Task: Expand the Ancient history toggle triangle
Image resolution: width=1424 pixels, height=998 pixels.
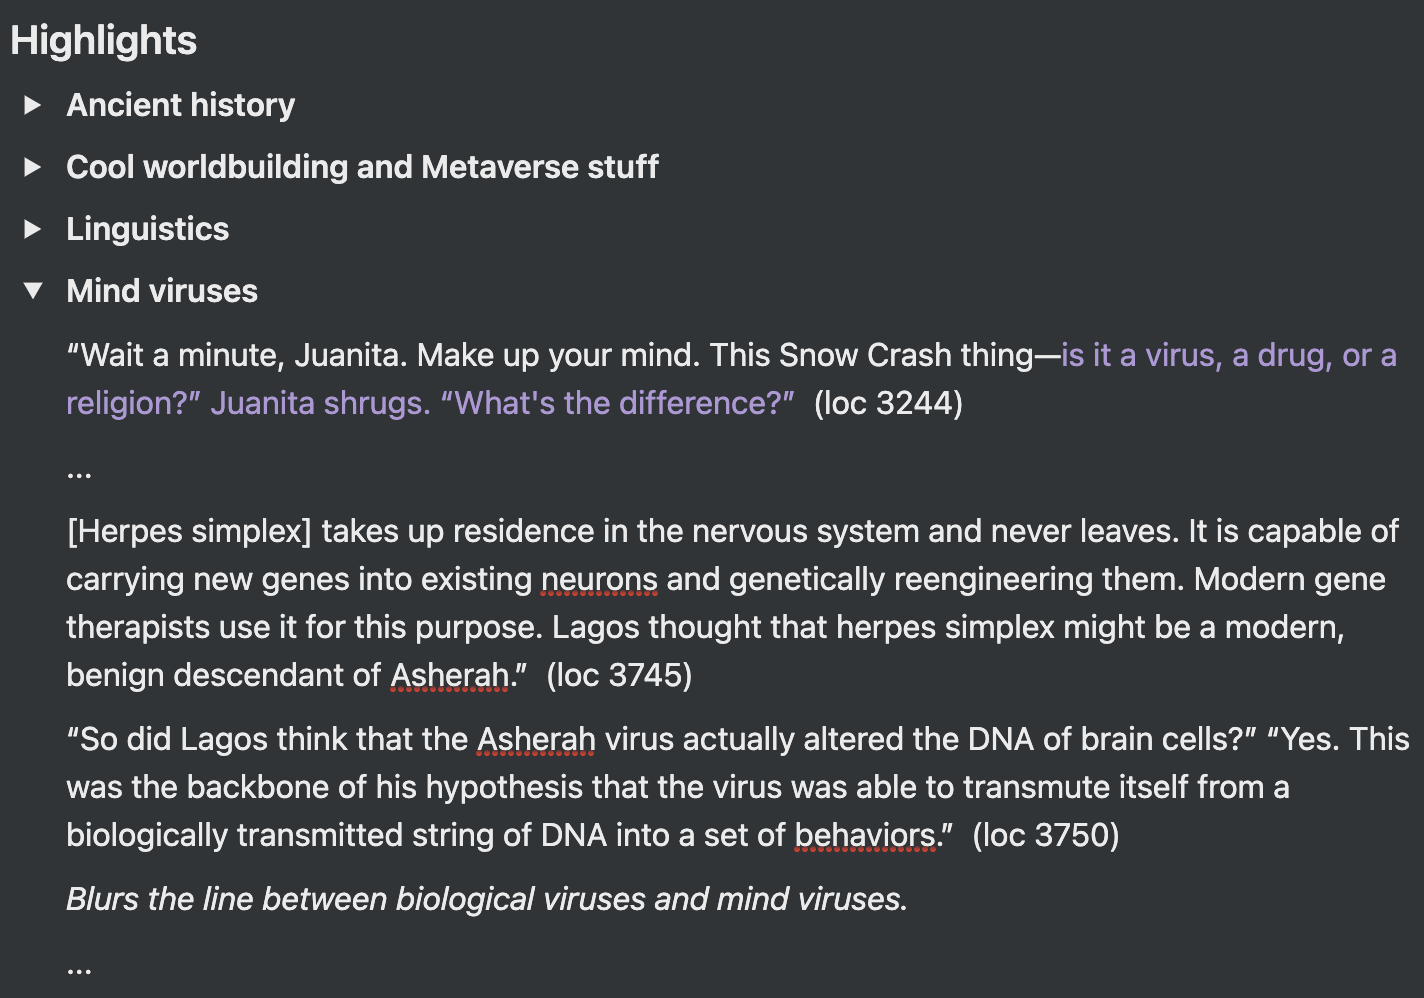Action: (x=32, y=105)
